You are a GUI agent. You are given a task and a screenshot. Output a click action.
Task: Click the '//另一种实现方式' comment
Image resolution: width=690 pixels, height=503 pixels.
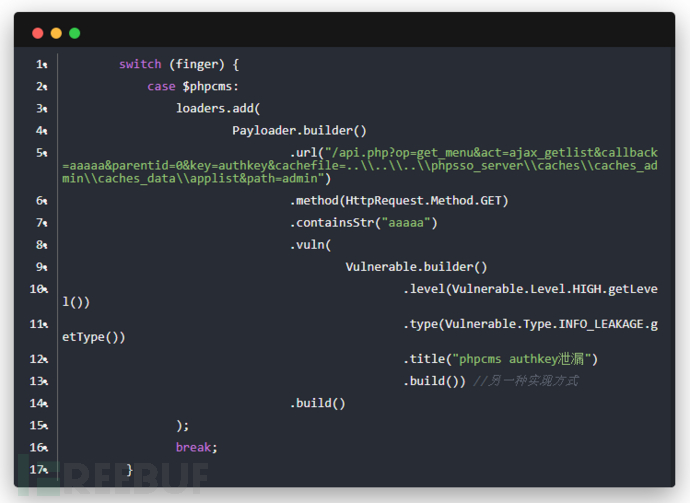point(526,381)
